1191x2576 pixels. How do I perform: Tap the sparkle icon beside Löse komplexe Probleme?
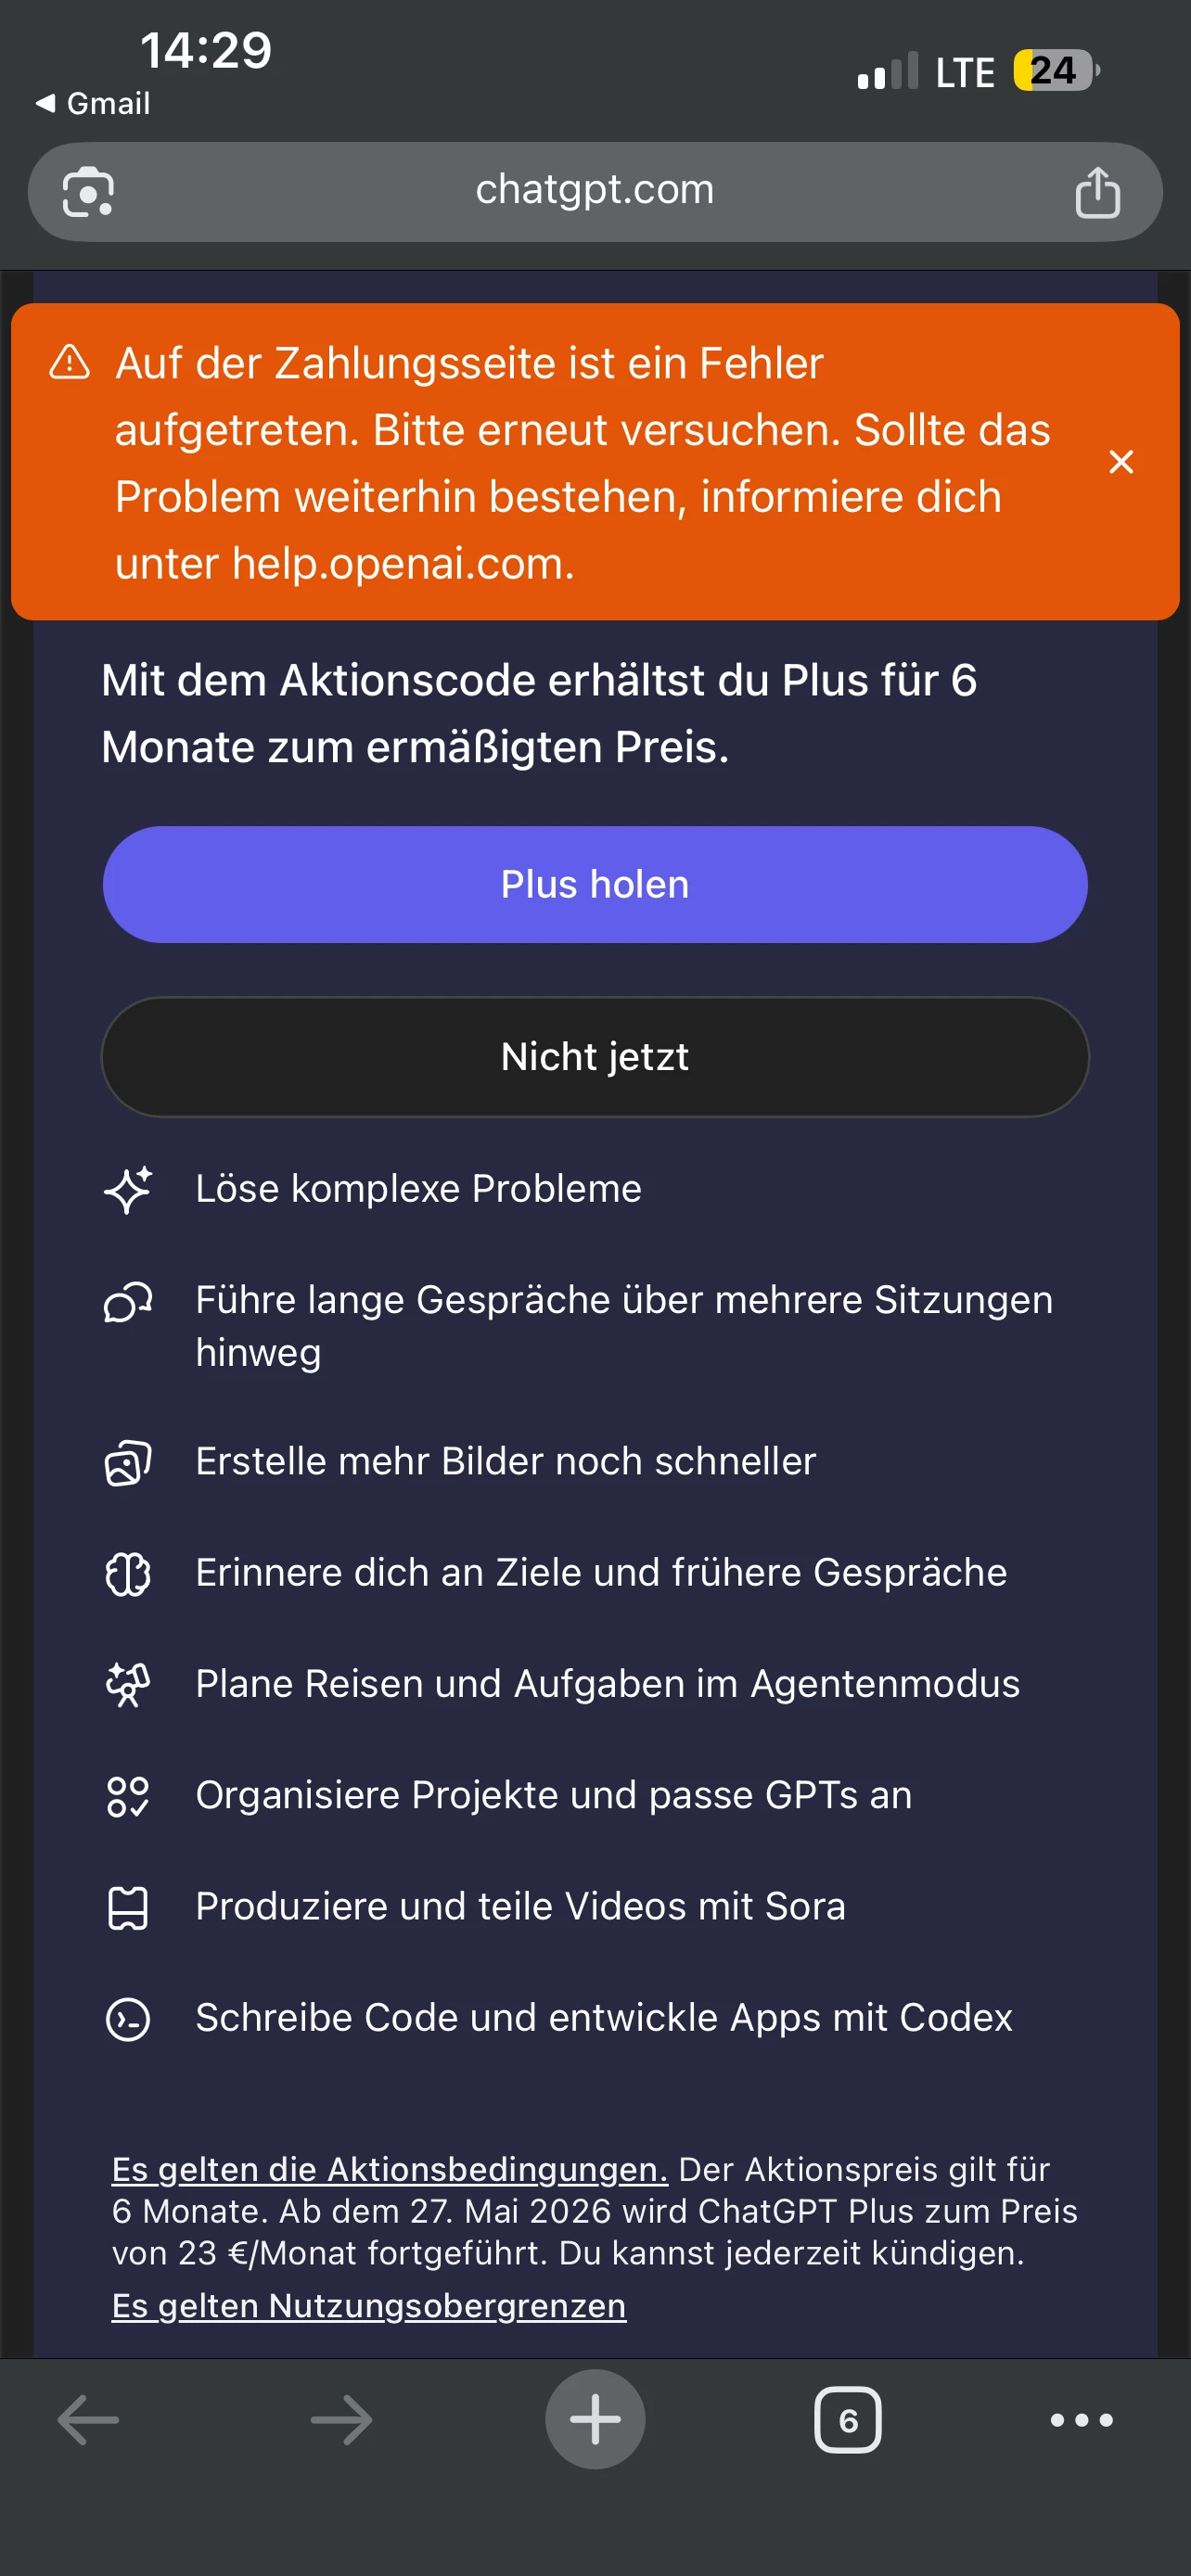(128, 1189)
